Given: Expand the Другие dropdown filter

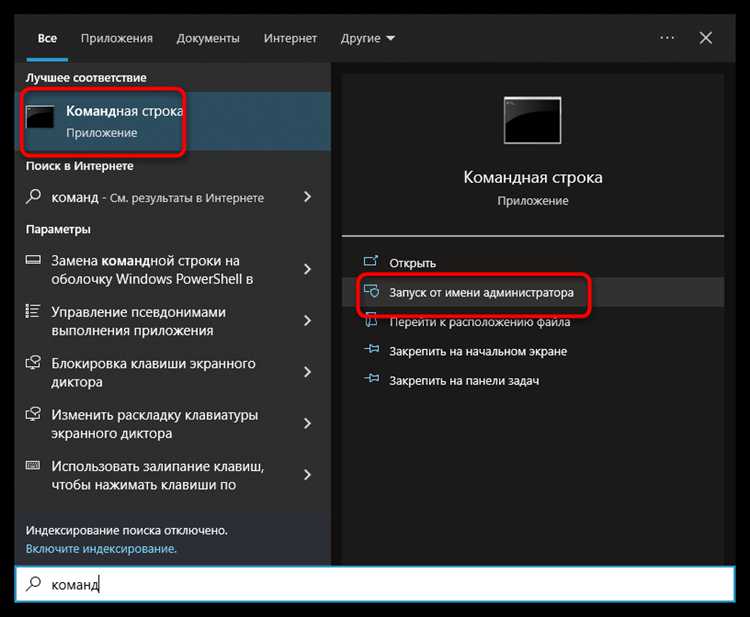Looking at the screenshot, I should pyautogui.click(x=367, y=38).
